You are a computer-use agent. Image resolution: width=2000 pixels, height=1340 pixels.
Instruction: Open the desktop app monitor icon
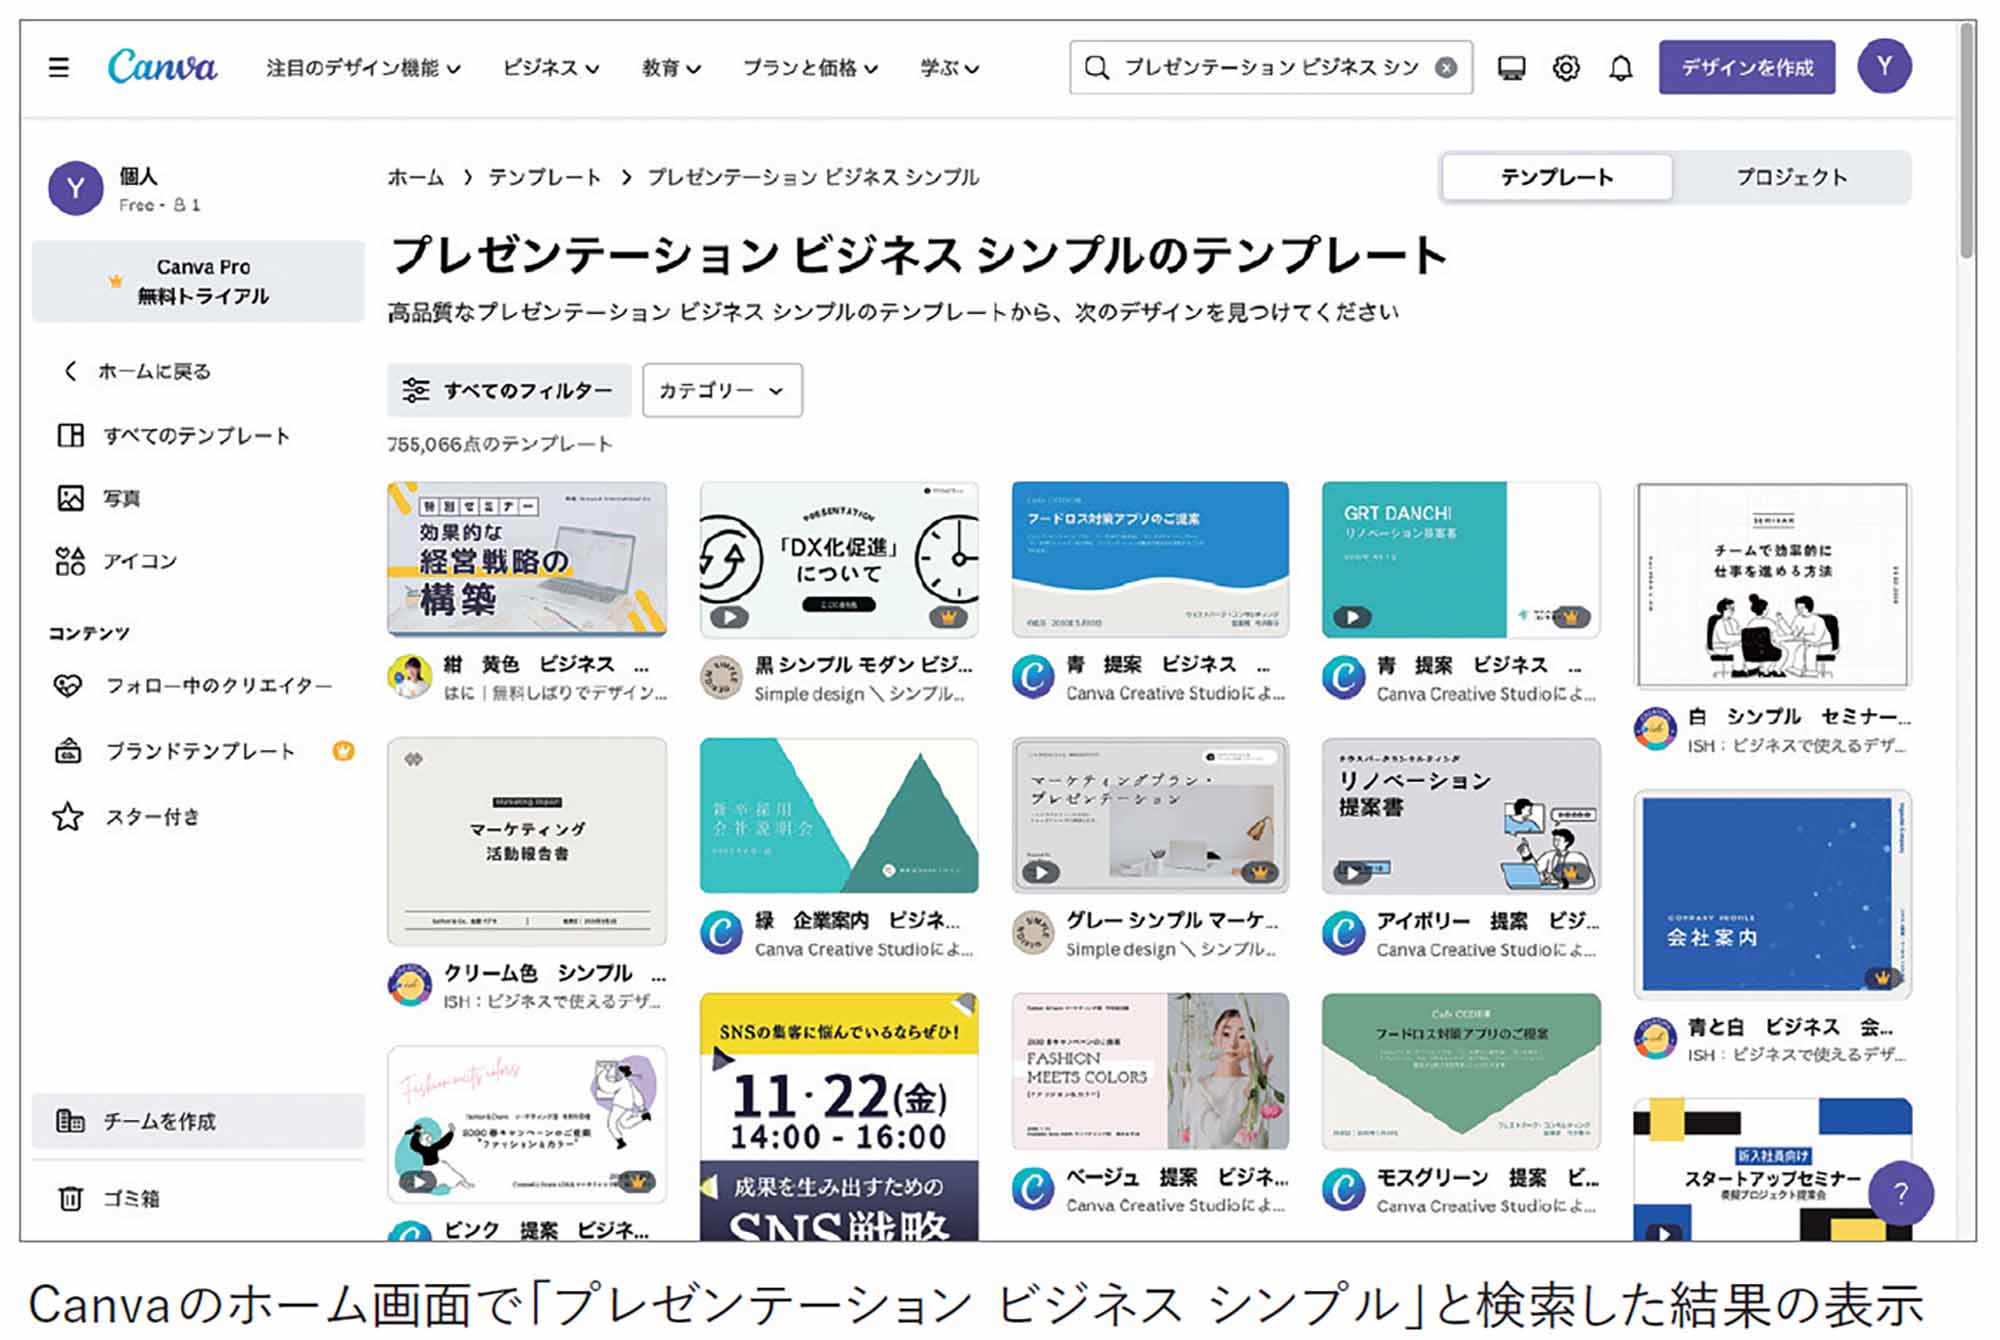click(1511, 68)
